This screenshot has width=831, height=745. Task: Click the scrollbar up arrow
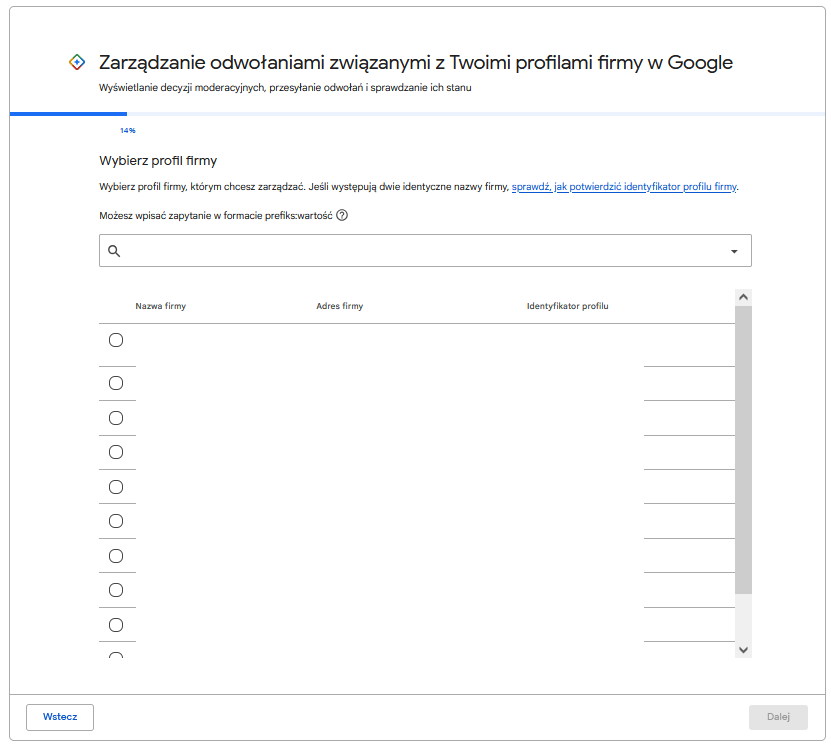point(743,297)
